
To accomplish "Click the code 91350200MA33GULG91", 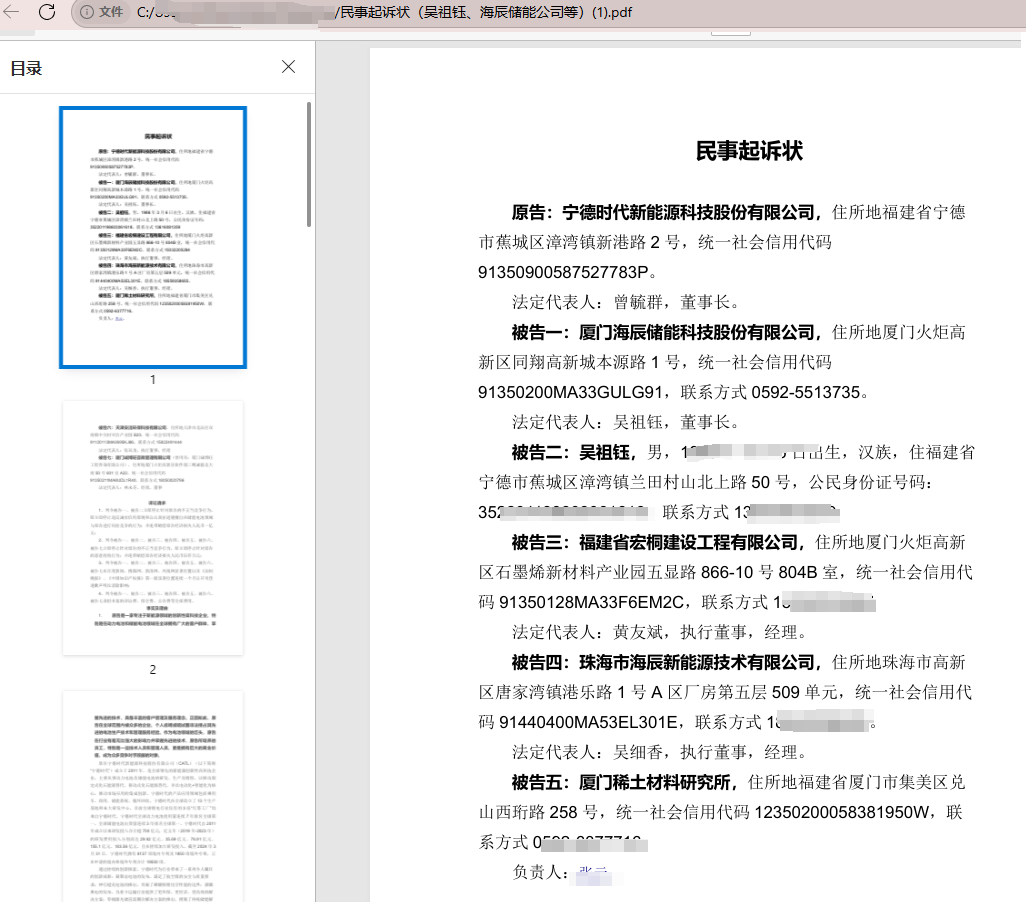I will pyautogui.click(x=570, y=393).
